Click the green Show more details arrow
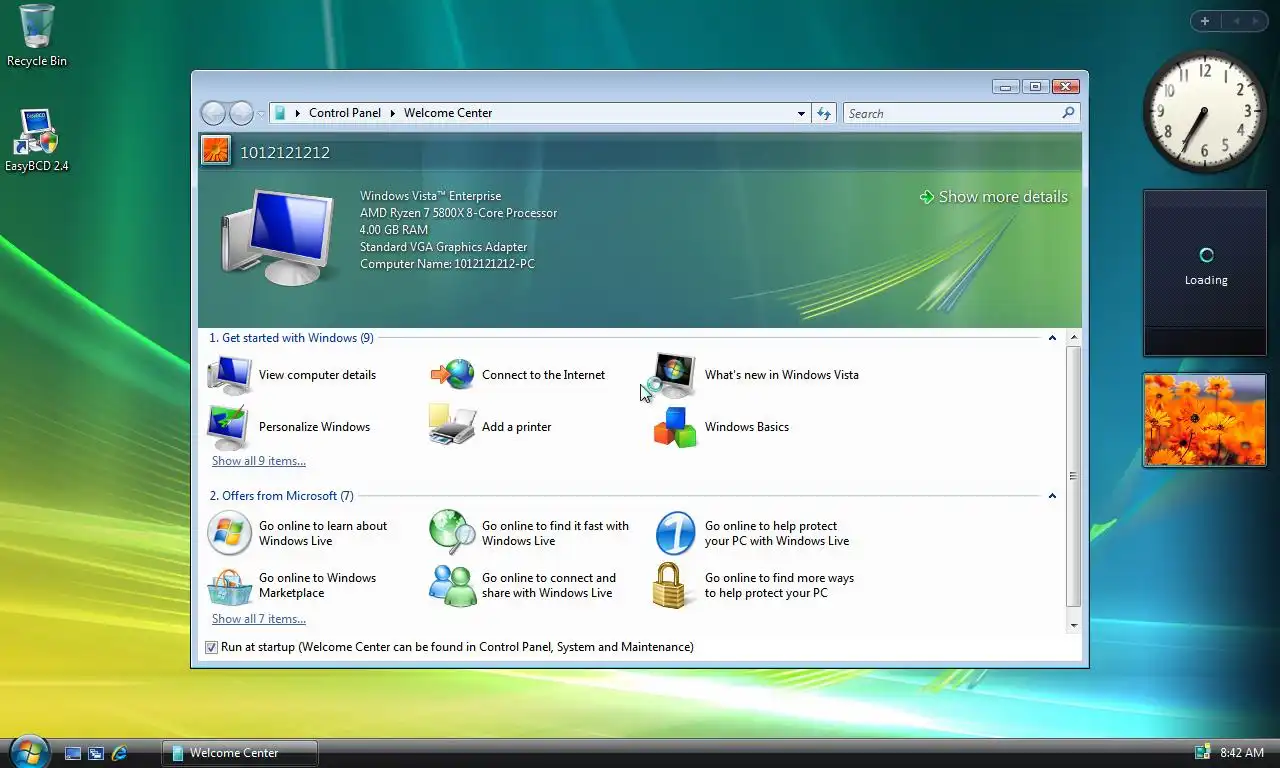The width and height of the screenshot is (1280, 768). [927, 197]
